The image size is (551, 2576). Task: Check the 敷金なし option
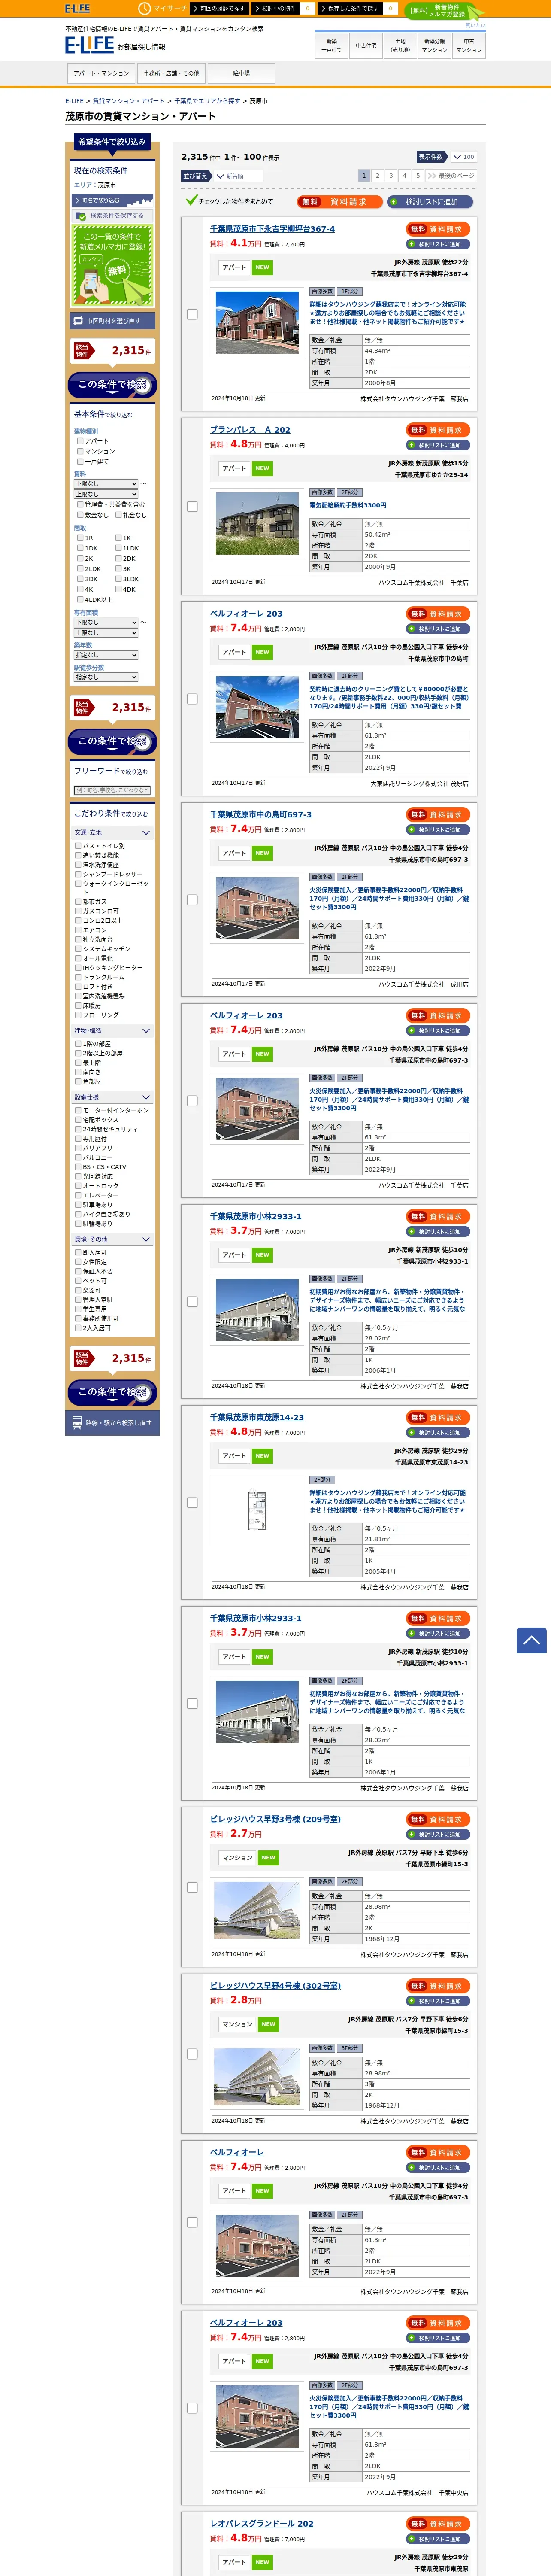80,515
